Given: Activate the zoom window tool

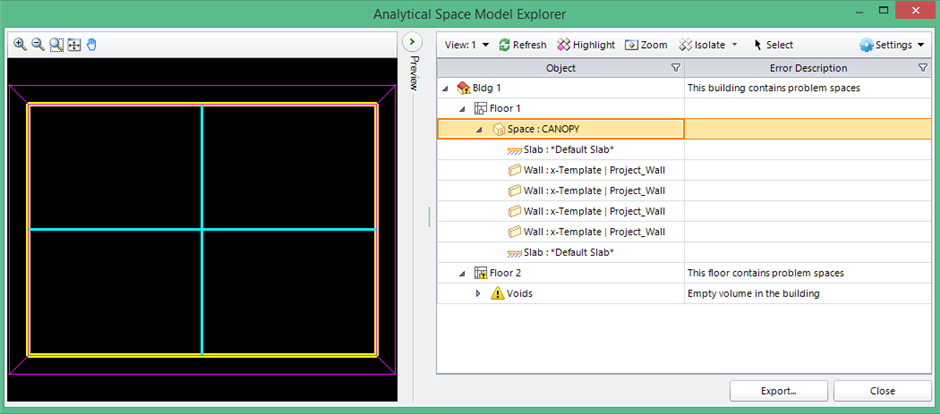Looking at the screenshot, I should pos(56,44).
